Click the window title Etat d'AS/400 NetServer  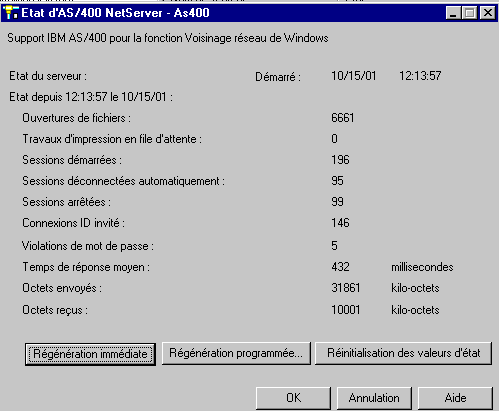[x=115, y=13]
